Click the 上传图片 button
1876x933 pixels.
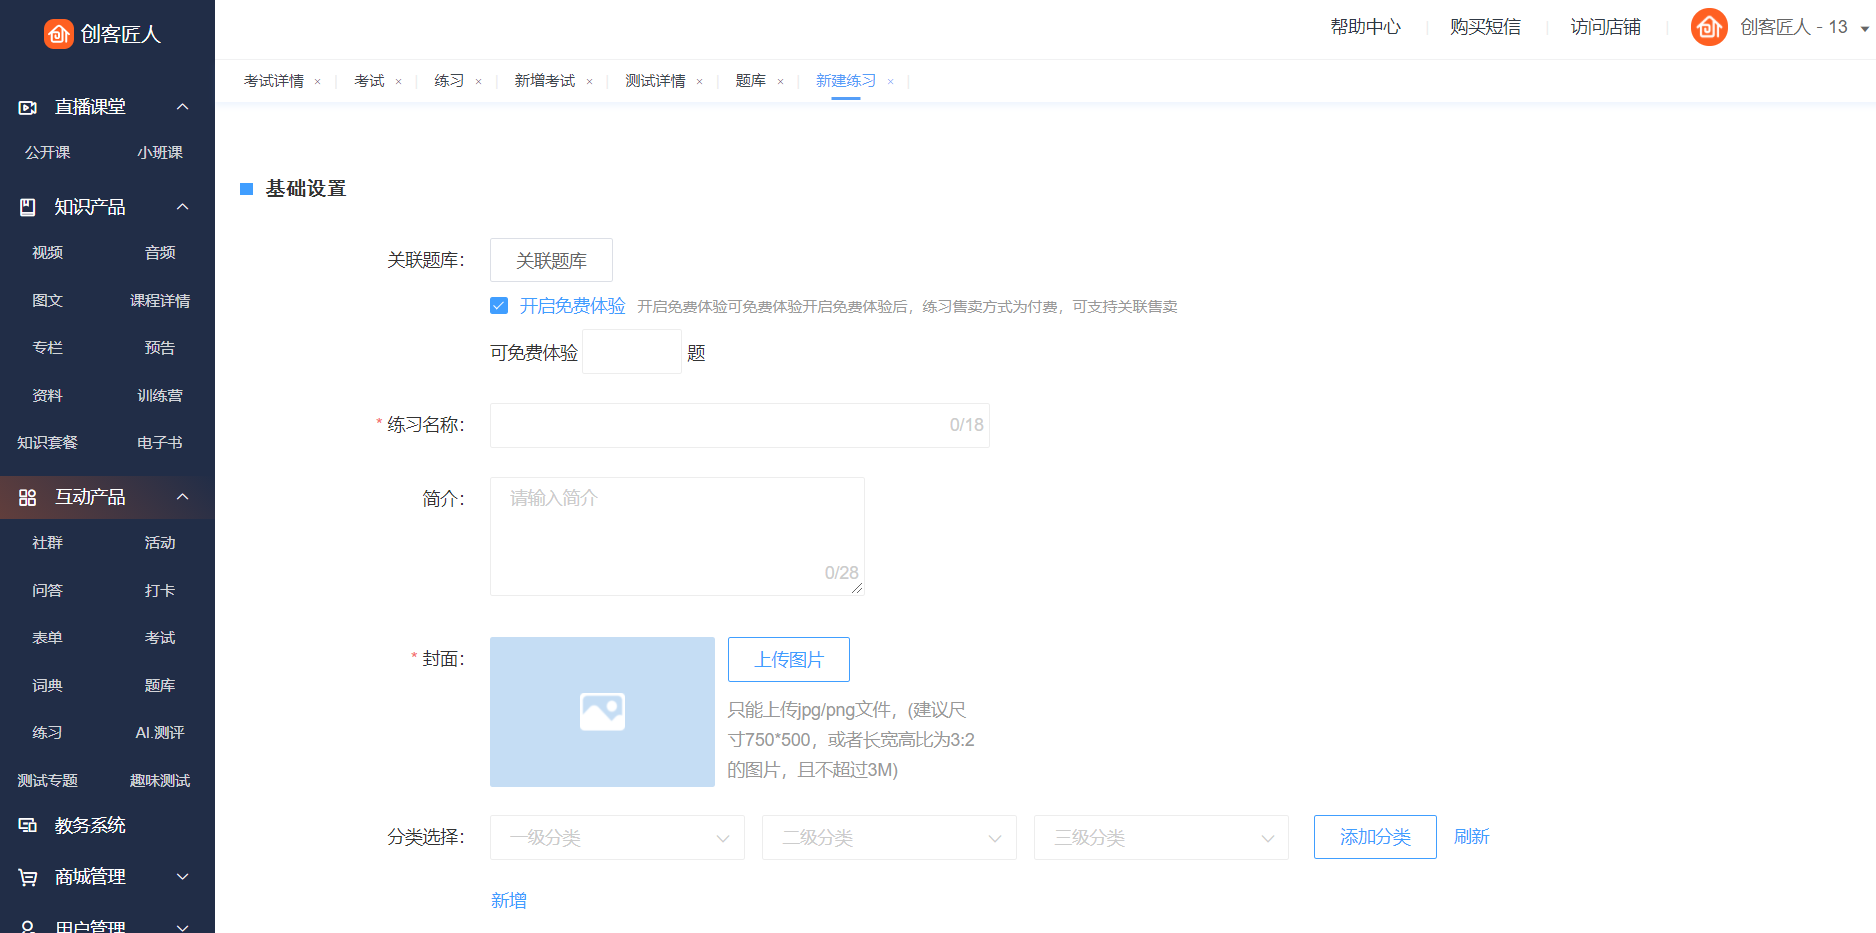[x=788, y=659]
